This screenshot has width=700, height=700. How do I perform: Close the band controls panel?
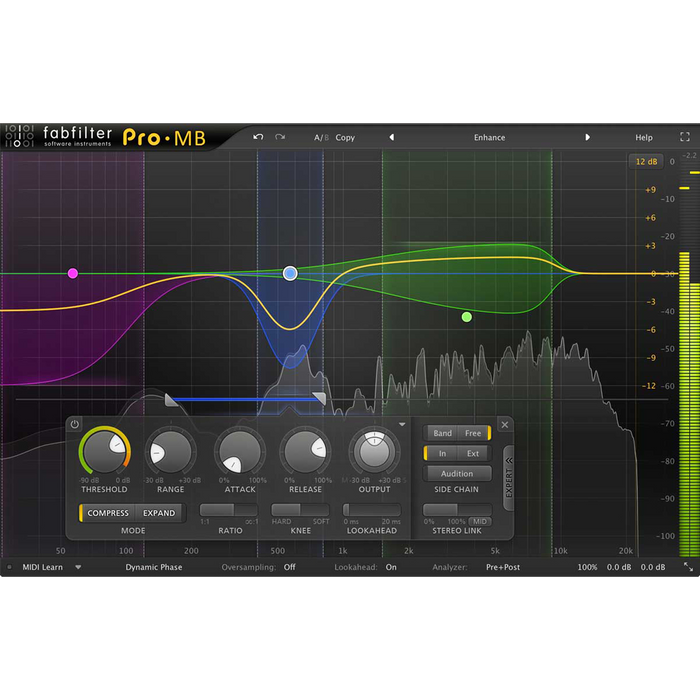pos(505,425)
